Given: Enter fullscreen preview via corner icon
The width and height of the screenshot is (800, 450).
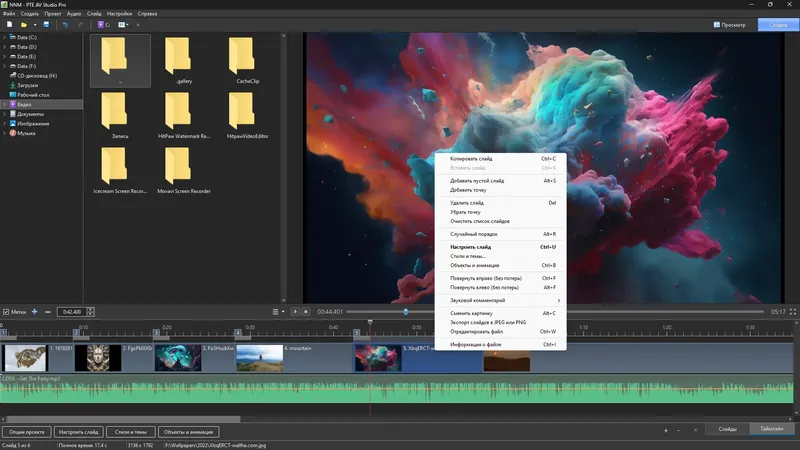Looking at the screenshot, I should [792, 312].
